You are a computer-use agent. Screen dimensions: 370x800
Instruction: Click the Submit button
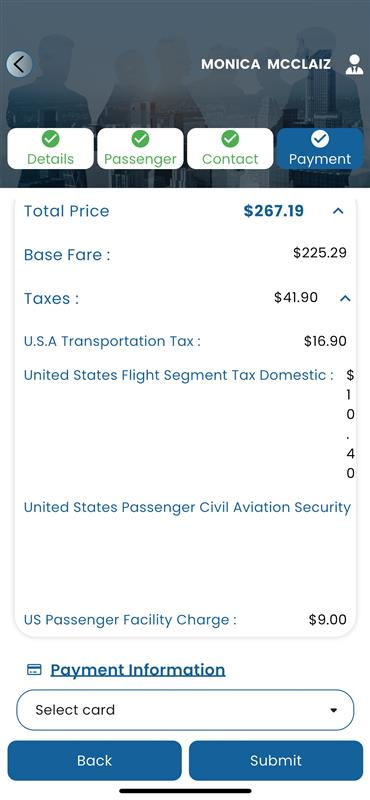[276, 760]
